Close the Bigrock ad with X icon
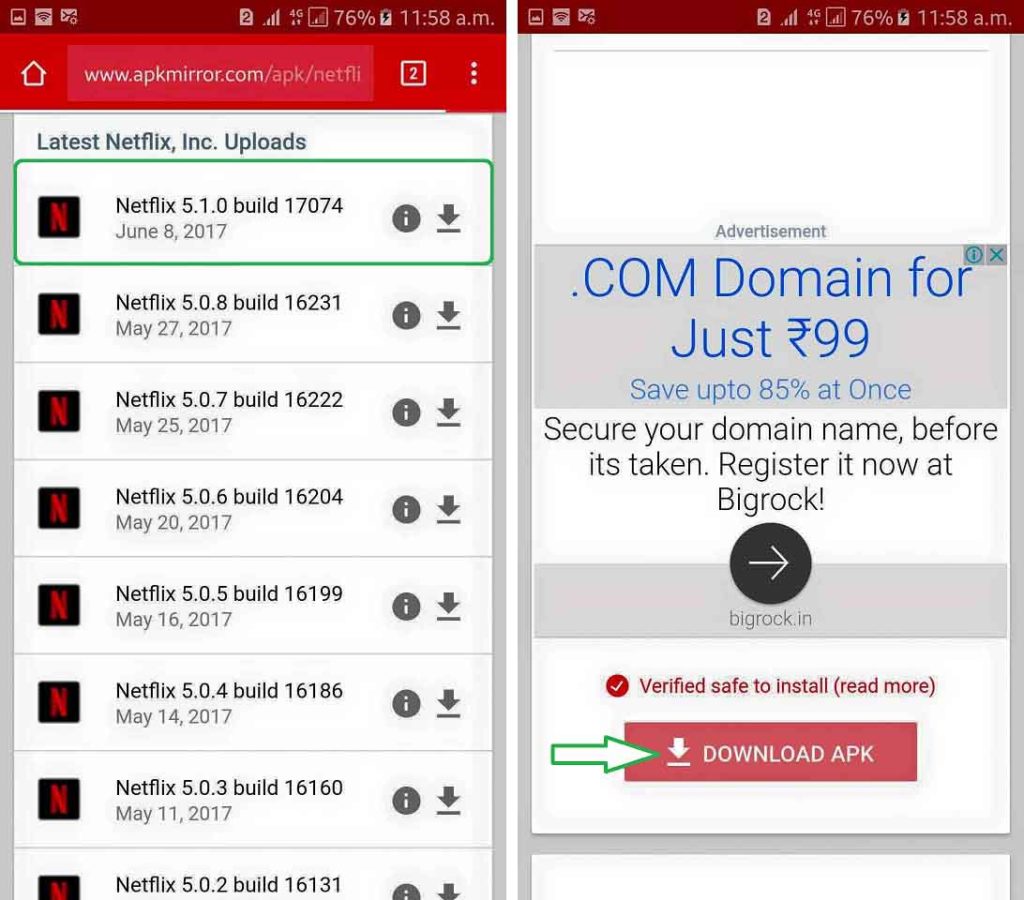 (x=997, y=255)
